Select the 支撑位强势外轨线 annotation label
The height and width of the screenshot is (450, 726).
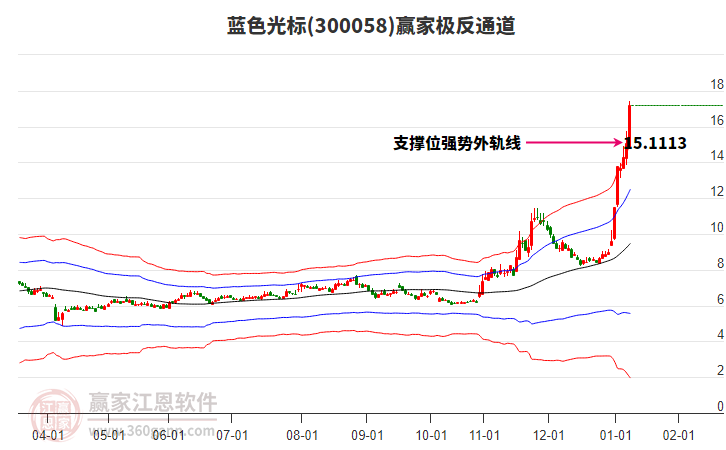click(457, 143)
